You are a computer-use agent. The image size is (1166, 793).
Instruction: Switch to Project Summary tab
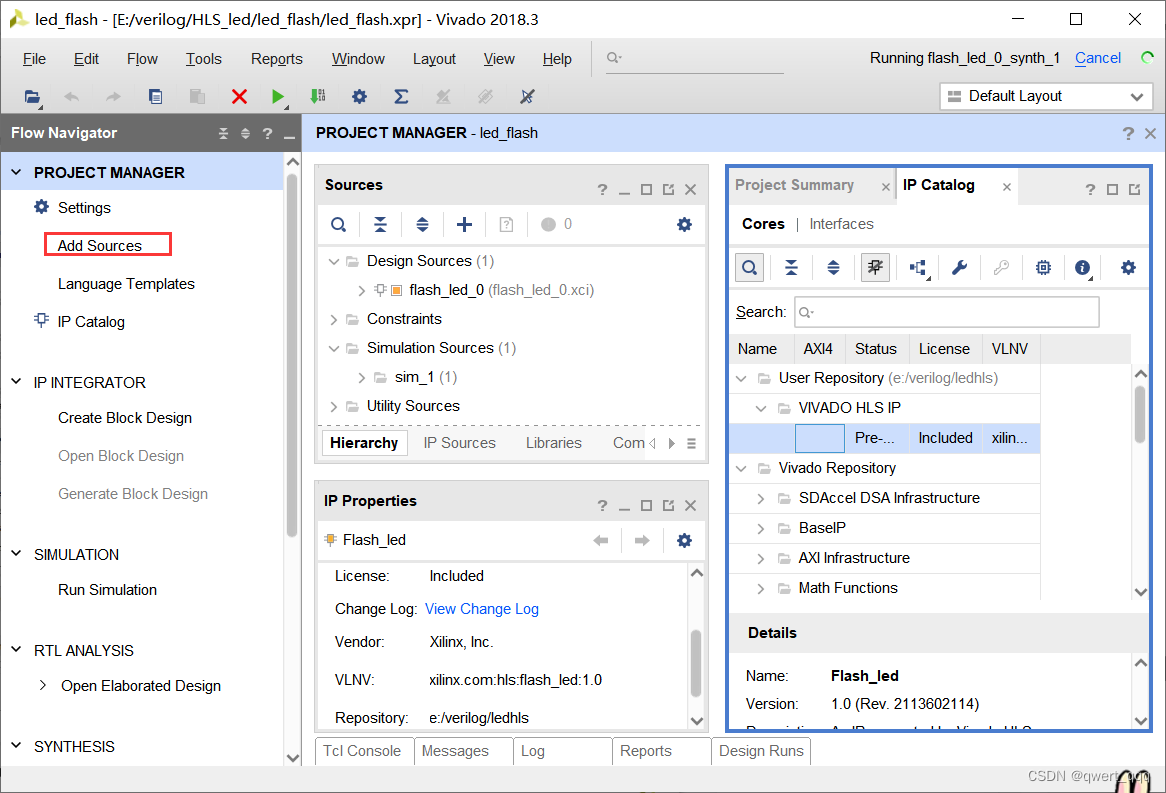(794, 185)
